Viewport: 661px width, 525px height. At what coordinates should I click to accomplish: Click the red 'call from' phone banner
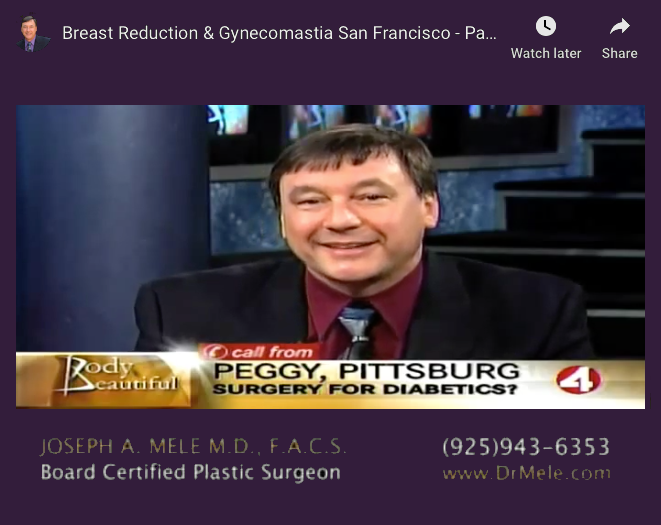click(260, 352)
